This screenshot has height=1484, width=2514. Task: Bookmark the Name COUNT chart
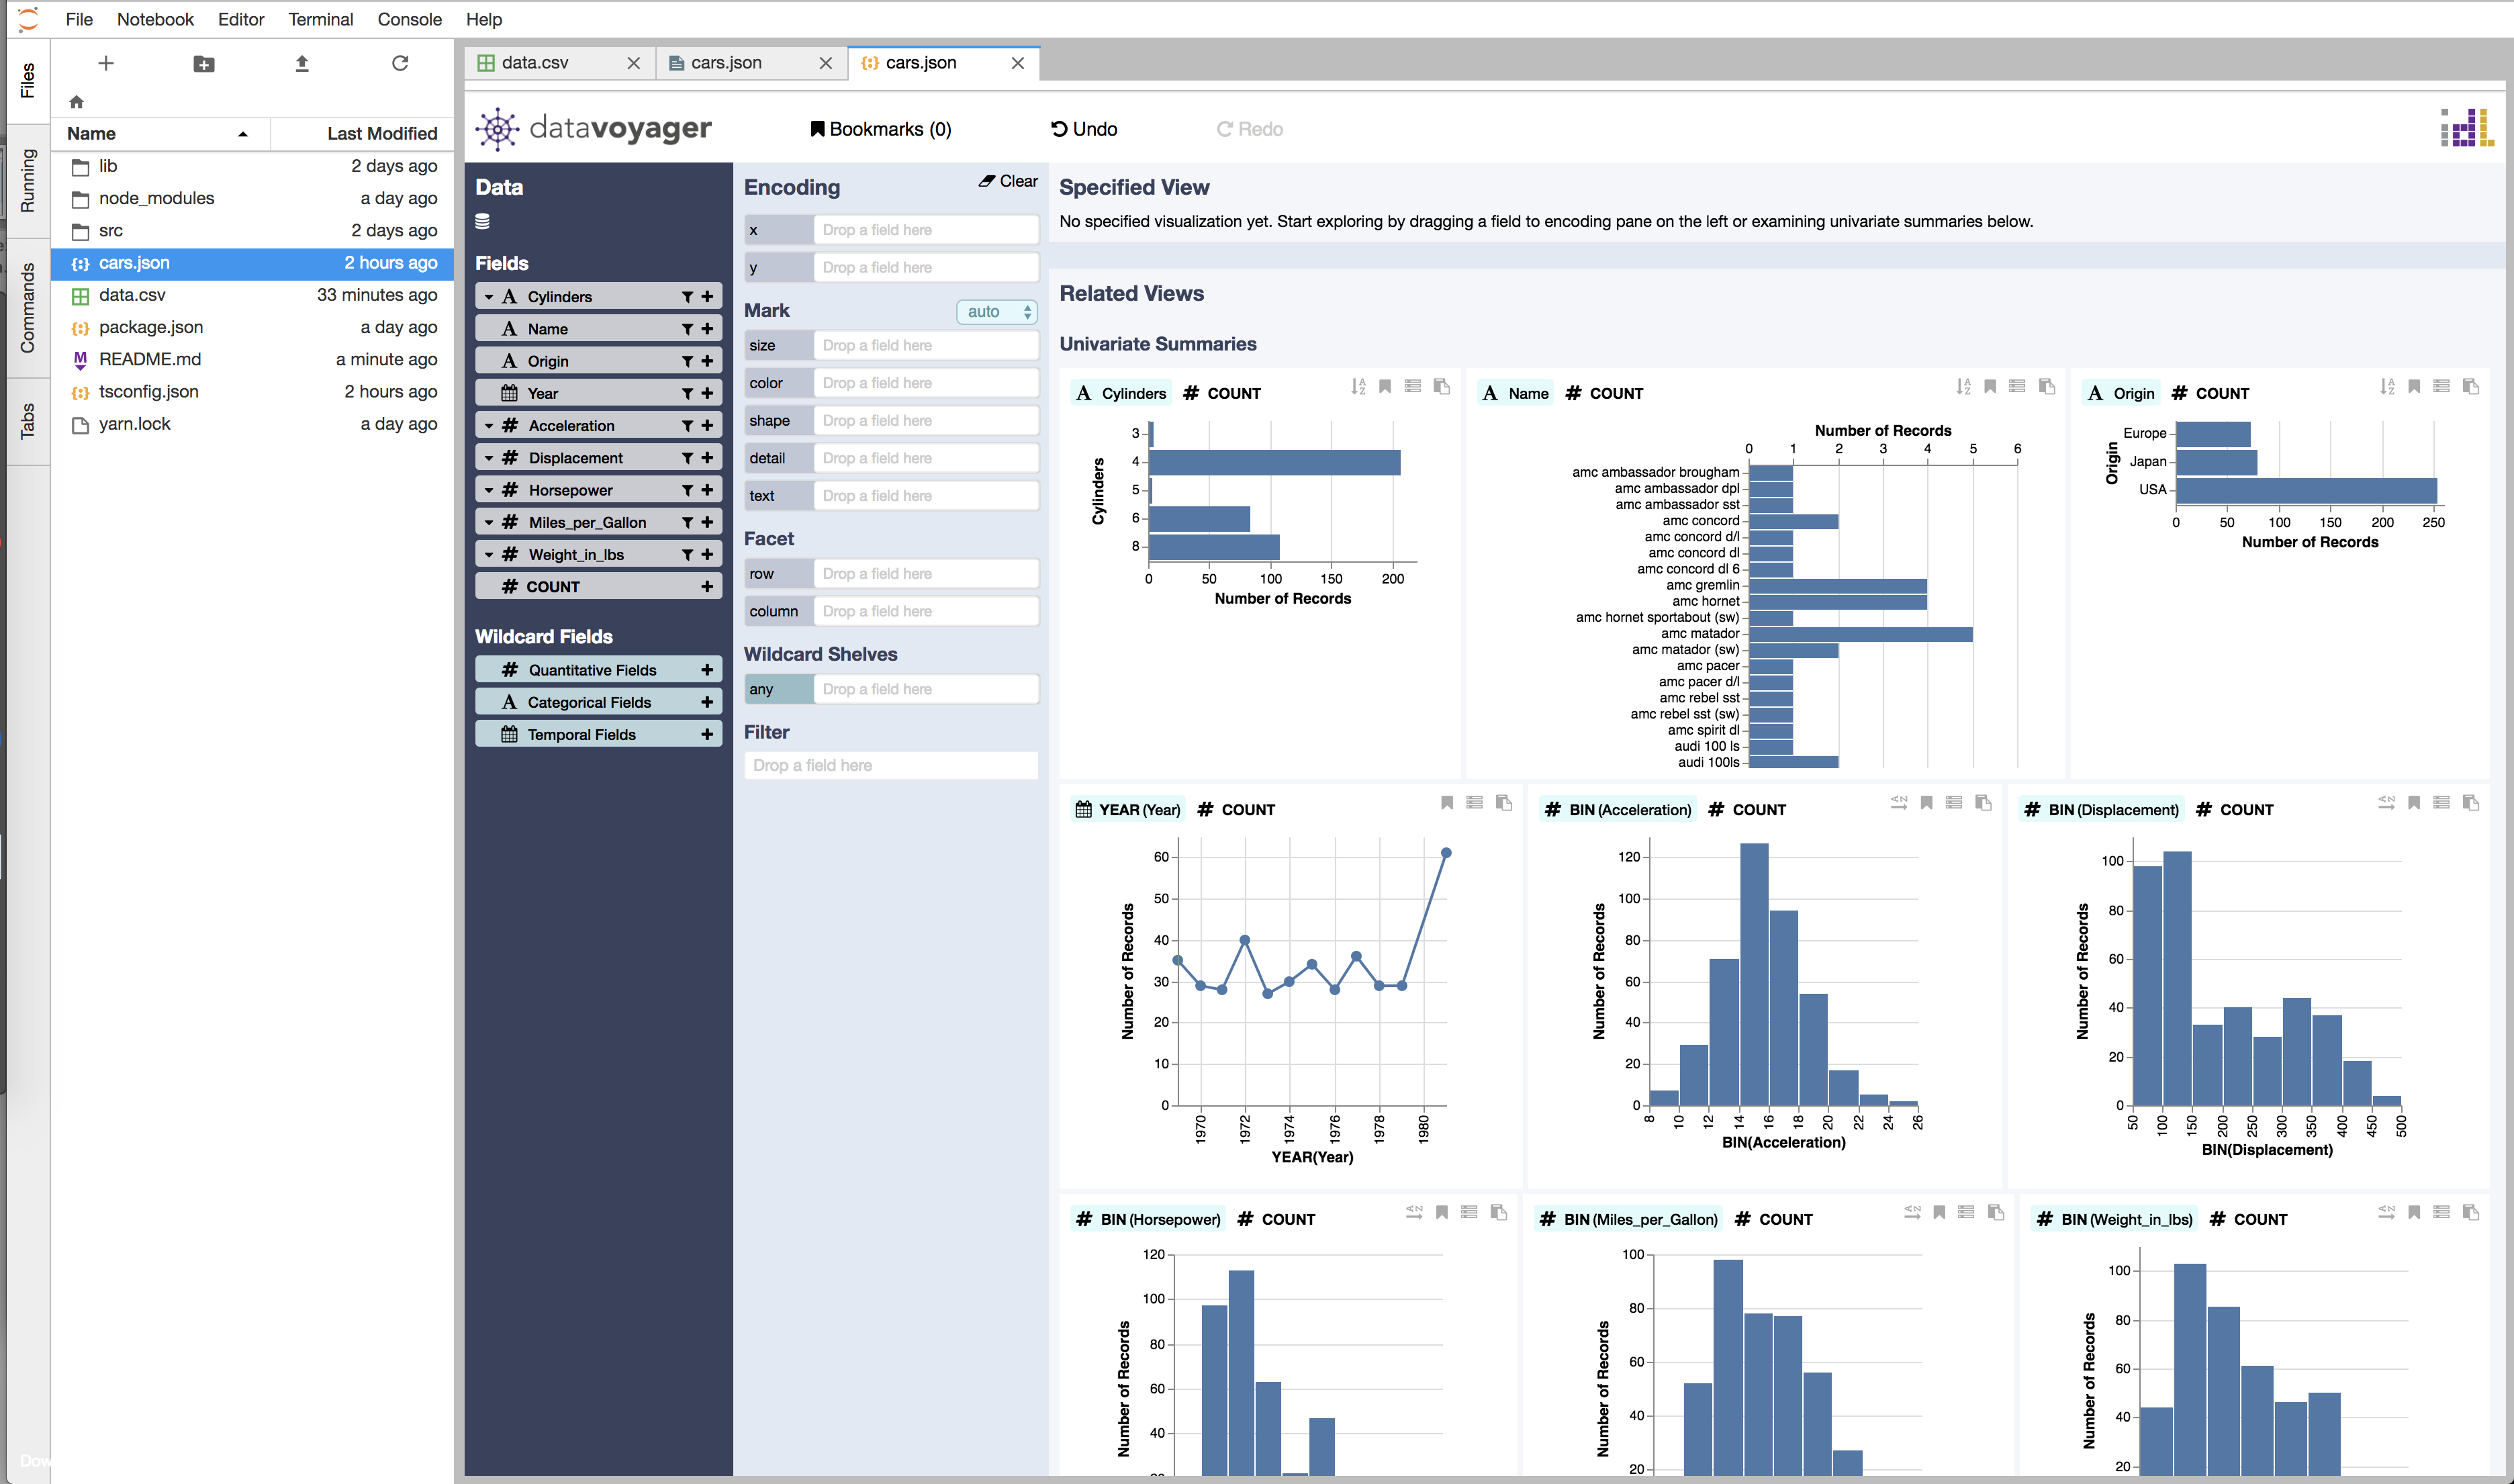click(x=1990, y=387)
